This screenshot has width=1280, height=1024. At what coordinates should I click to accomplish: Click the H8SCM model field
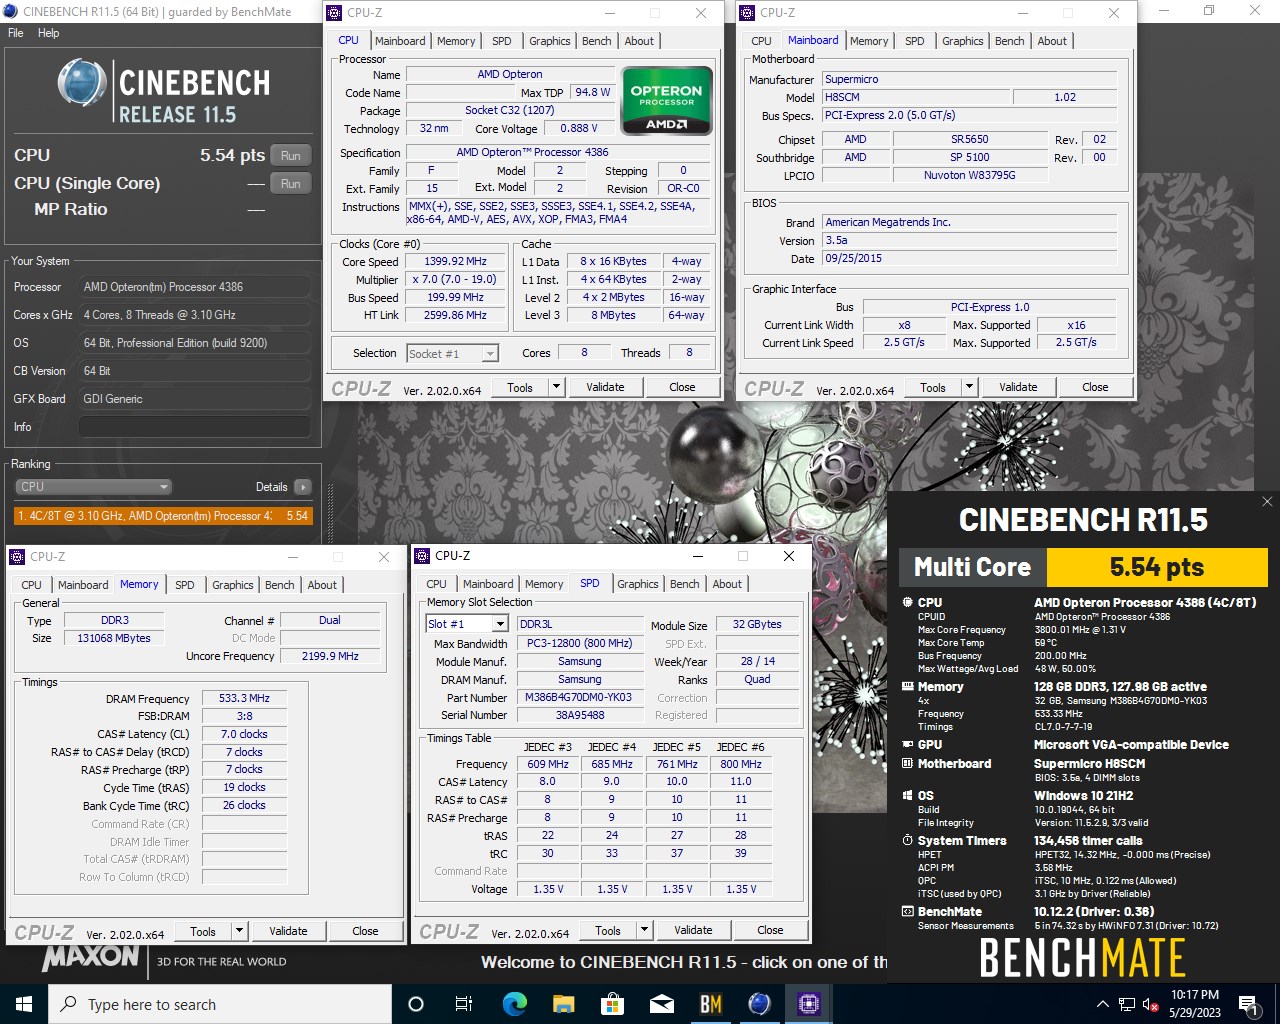click(x=914, y=97)
